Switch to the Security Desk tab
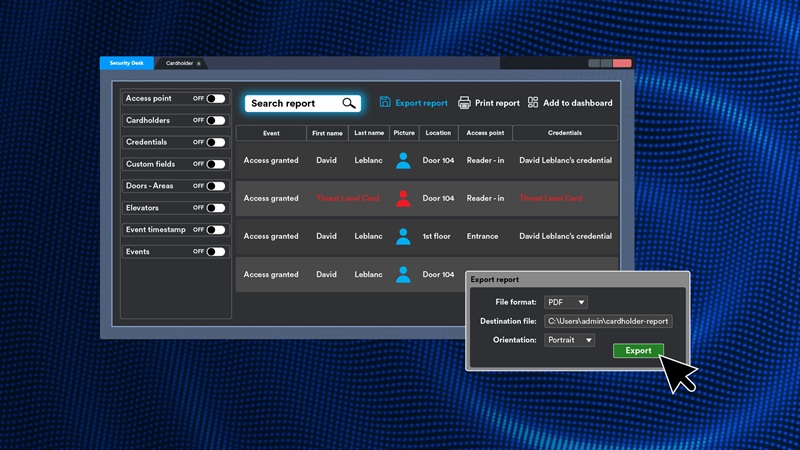The height and width of the screenshot is (450, 800). coord(127,63)
